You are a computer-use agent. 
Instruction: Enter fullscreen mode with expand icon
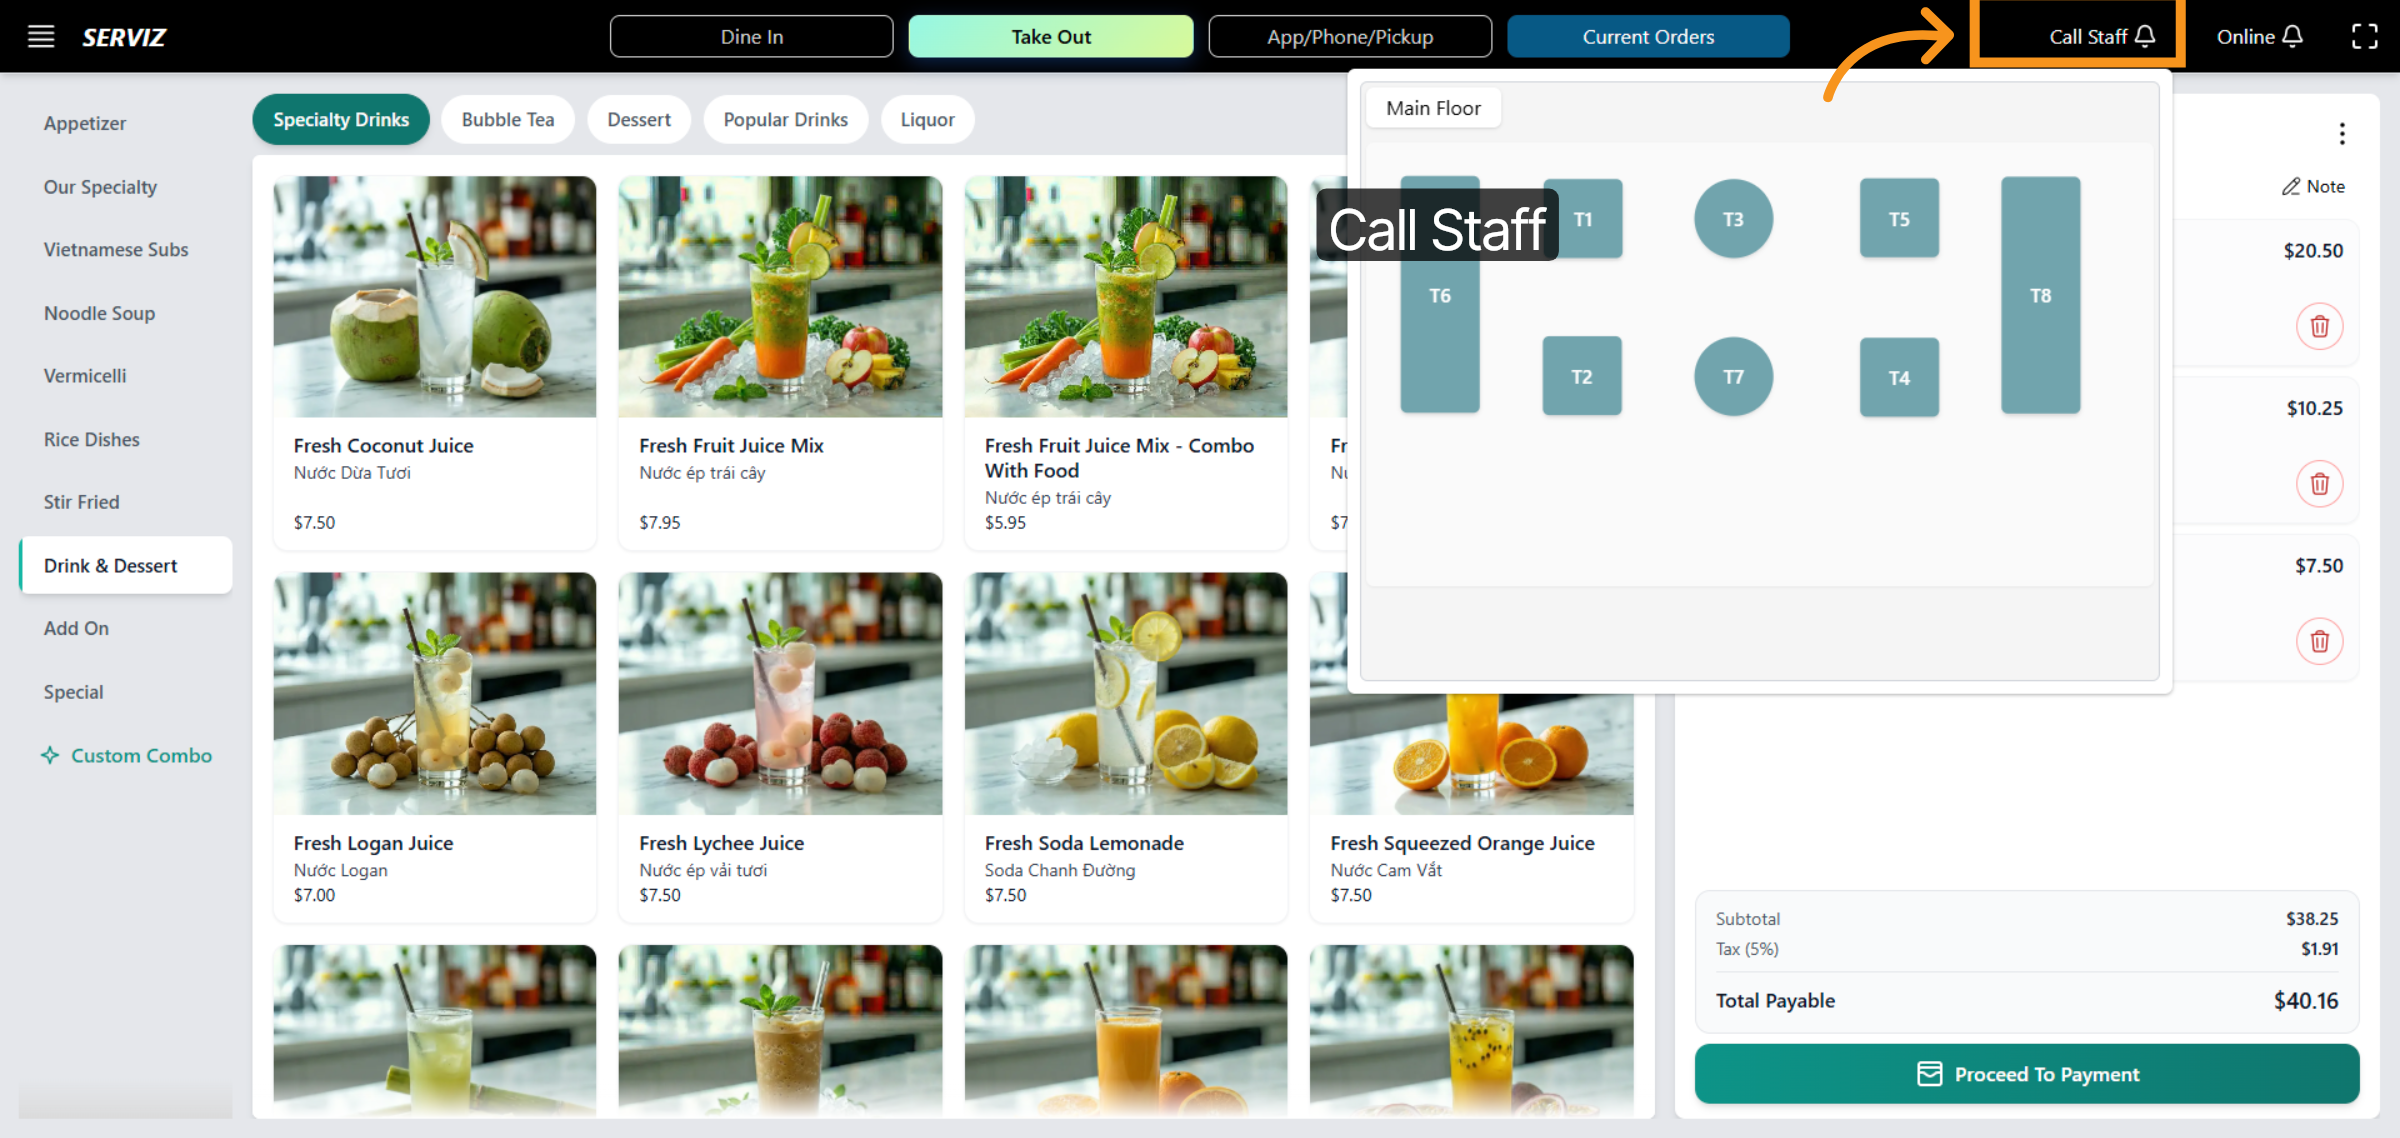pyautogui.click(x=2364, y=37)
